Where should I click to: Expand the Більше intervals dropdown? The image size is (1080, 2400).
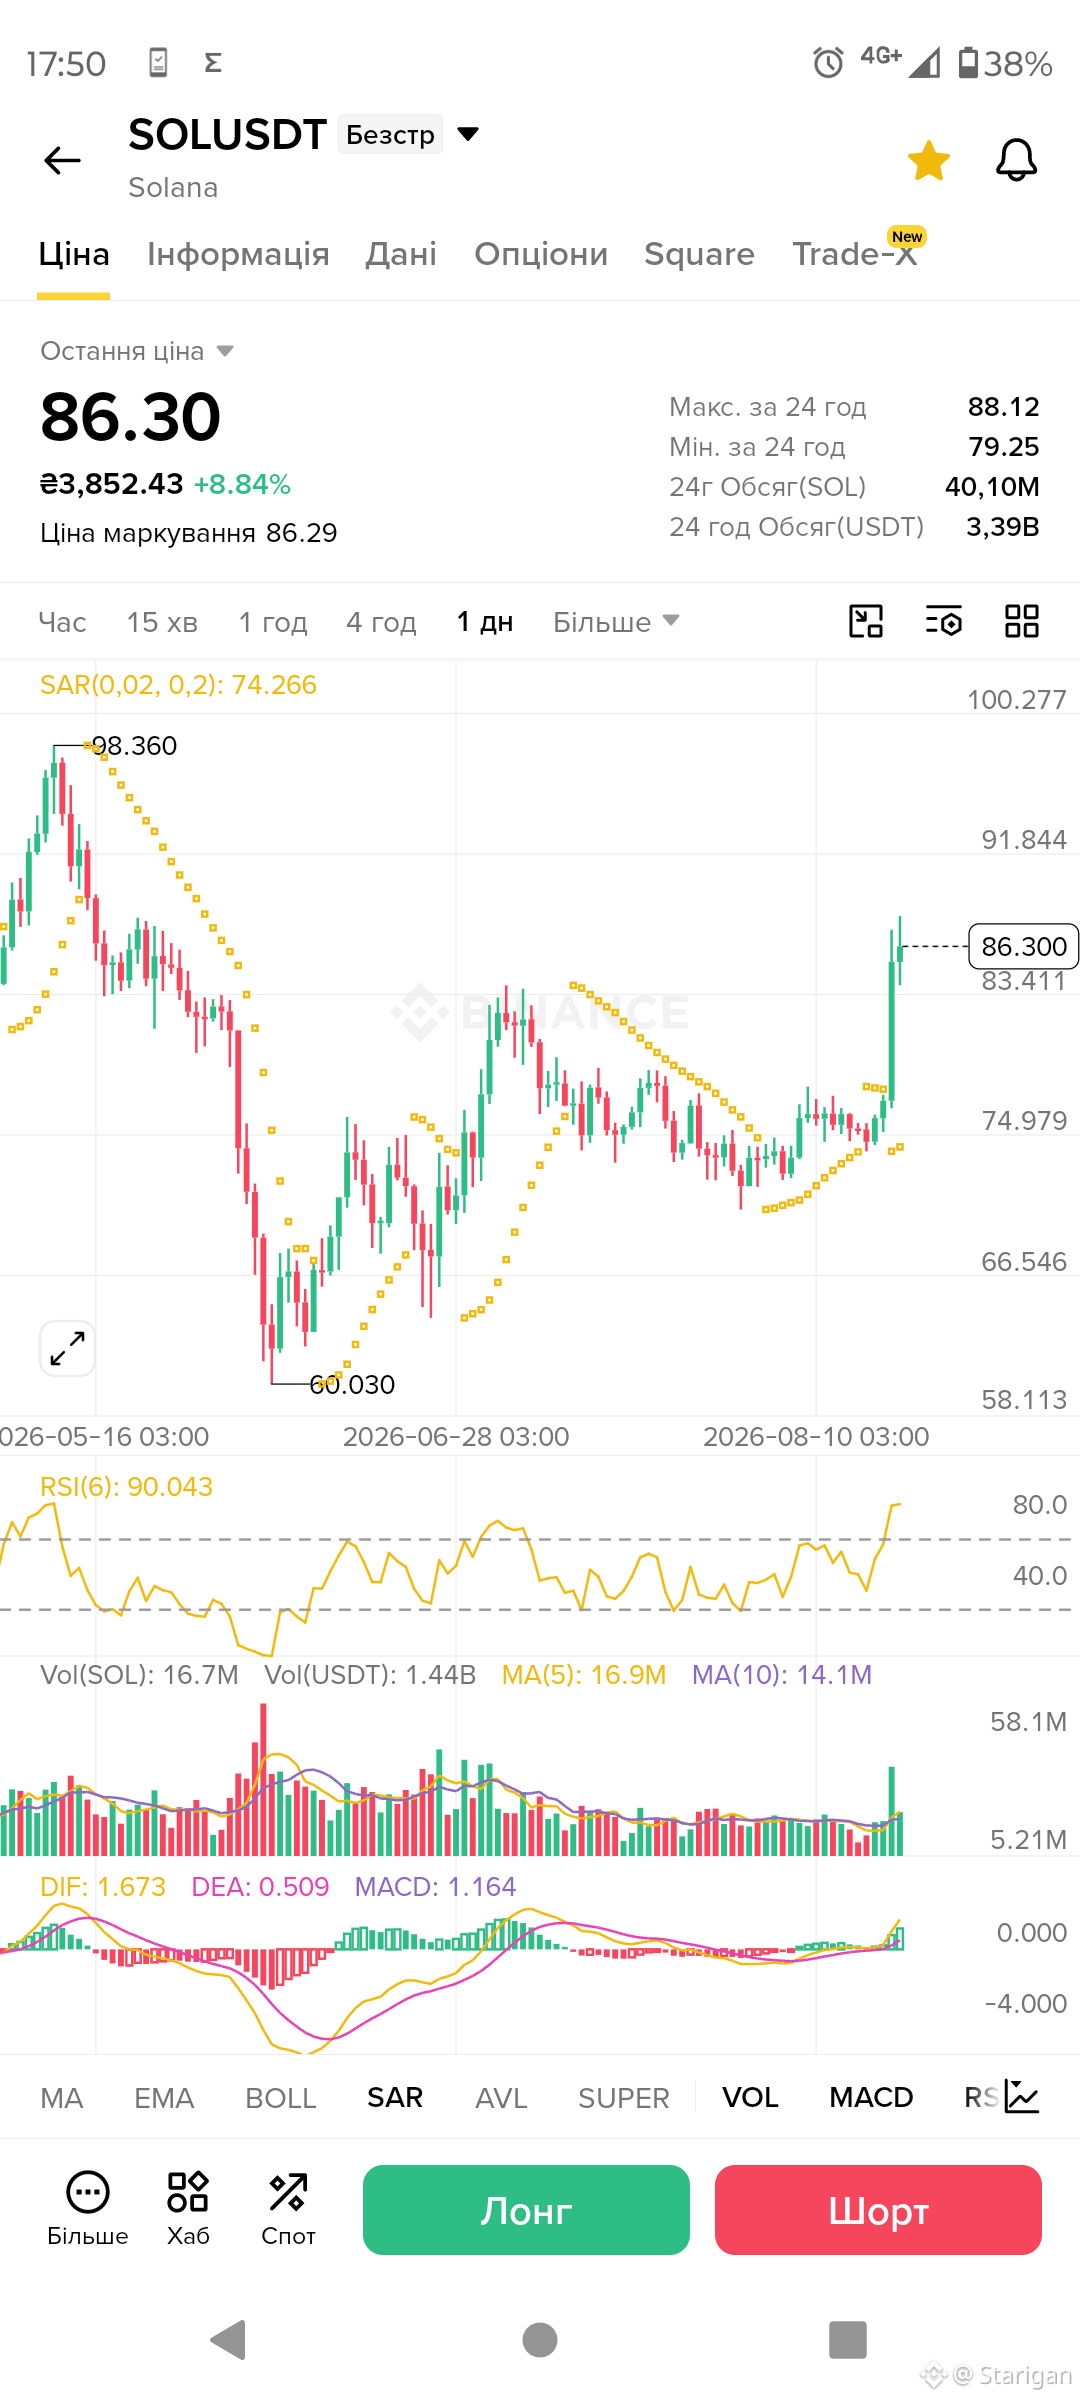[616, 622]
